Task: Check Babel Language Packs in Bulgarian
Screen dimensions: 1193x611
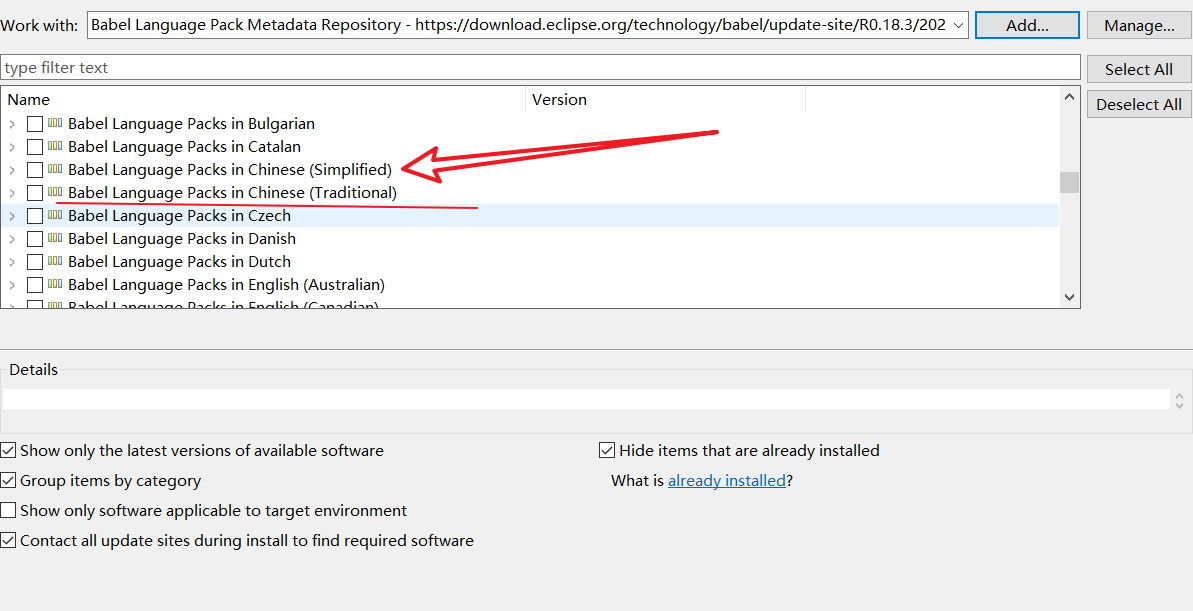Action: click(x=35, y=124)
